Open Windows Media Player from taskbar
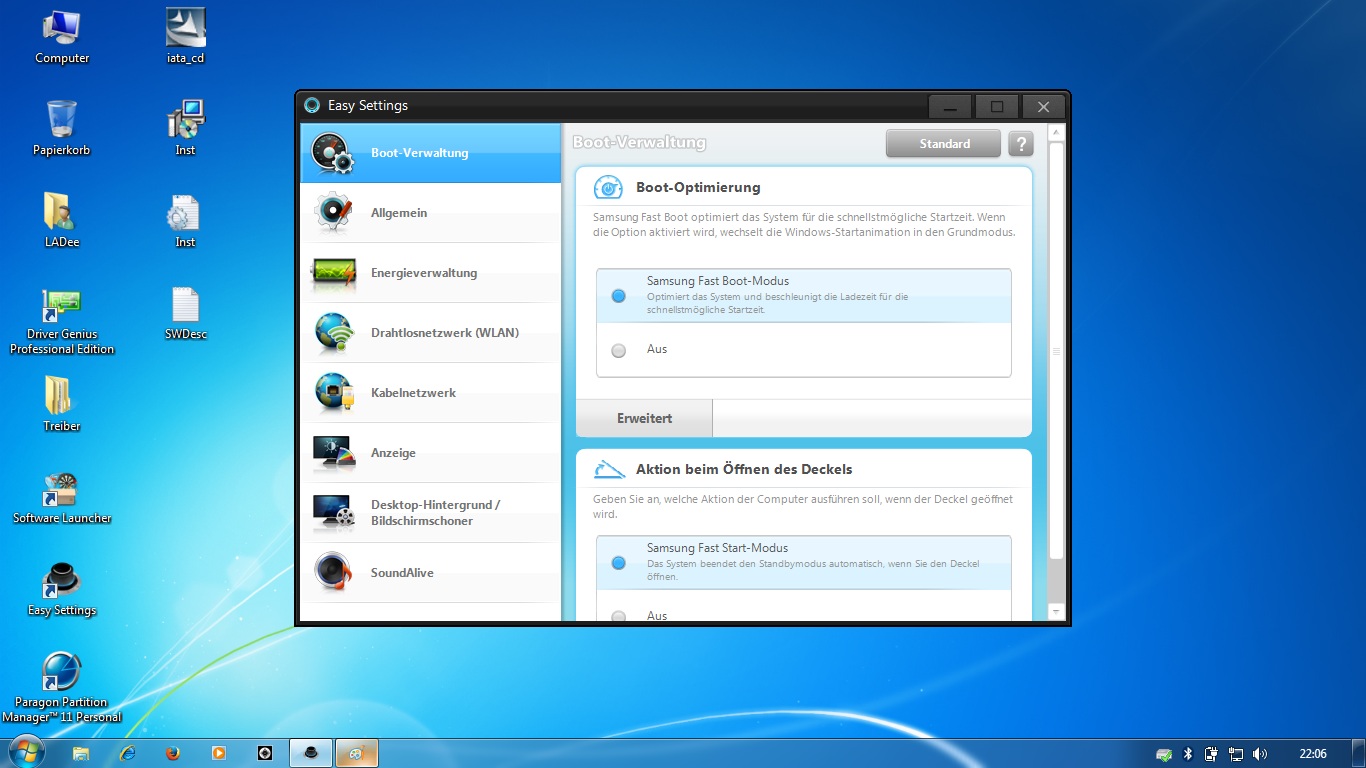The width and height of the screenshot is (1366, 768). 219,753
